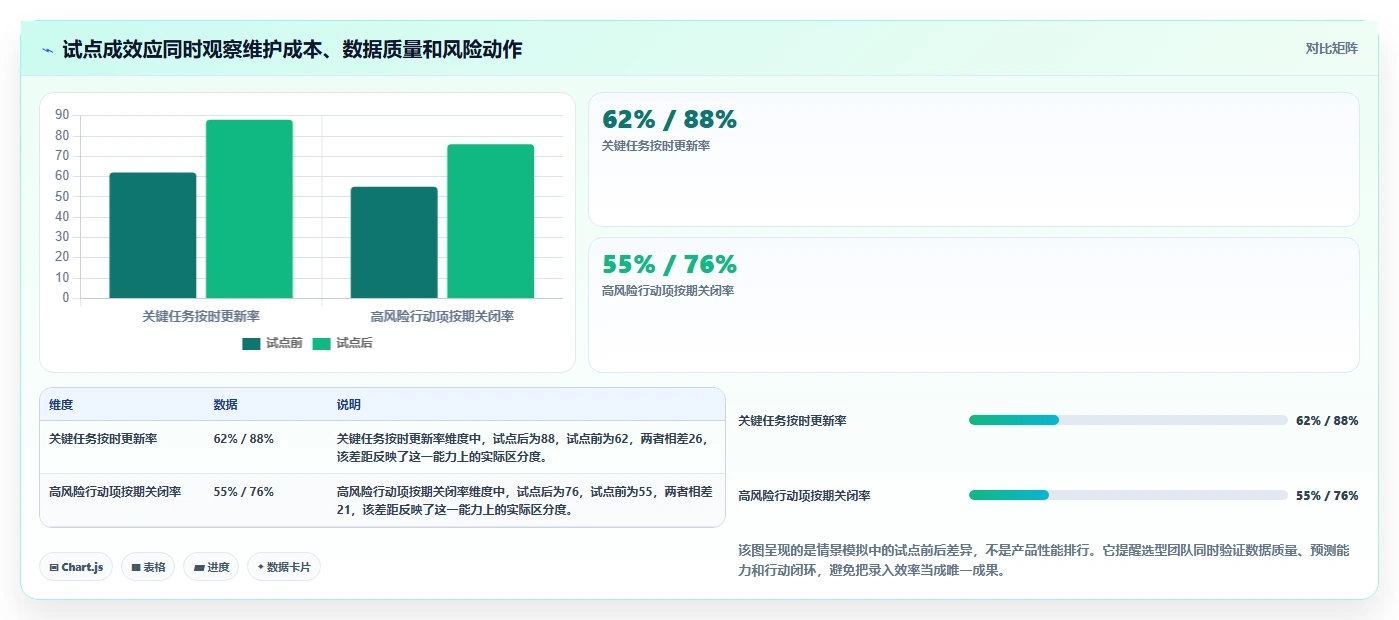1399x620 pixels.
Task: Toggle the 试点后 legend color swatch
Action: (321, 343)
